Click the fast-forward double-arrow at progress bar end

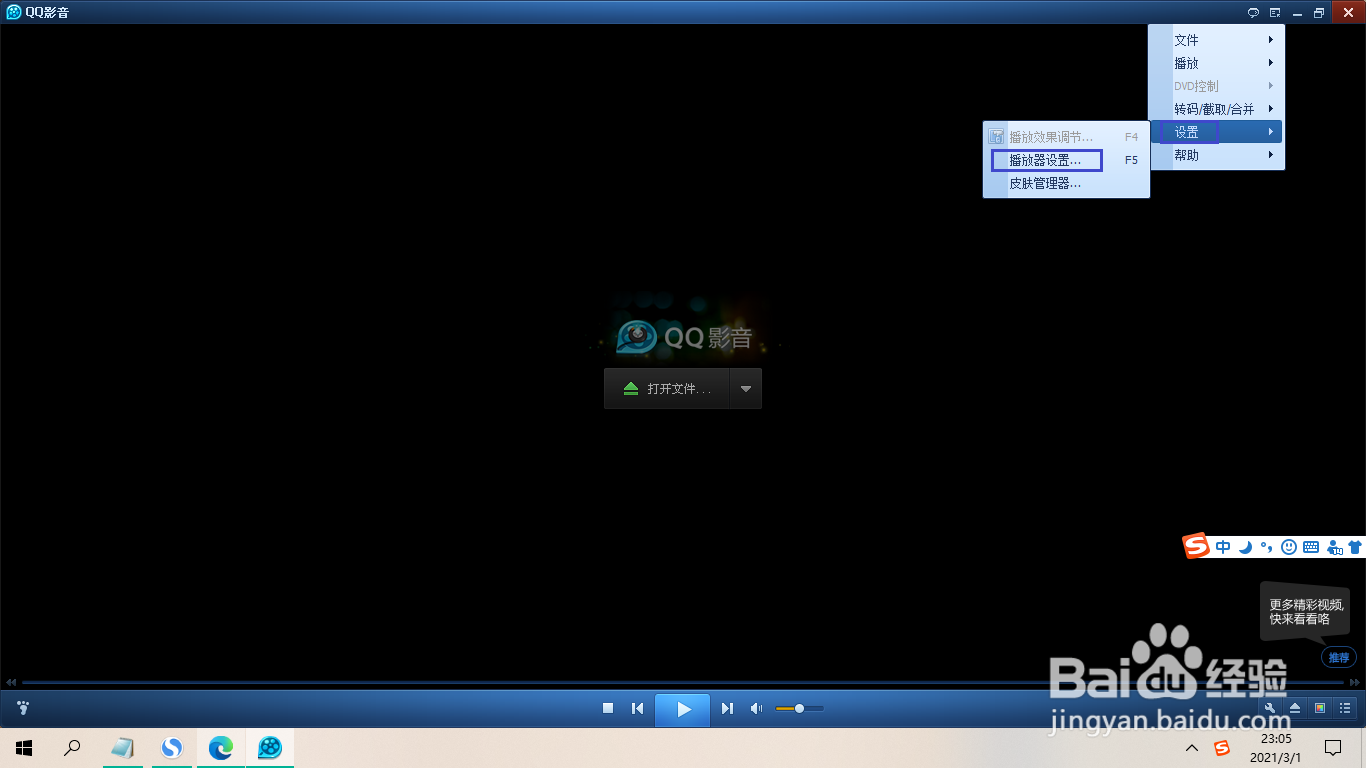[x=1354, y=682]
